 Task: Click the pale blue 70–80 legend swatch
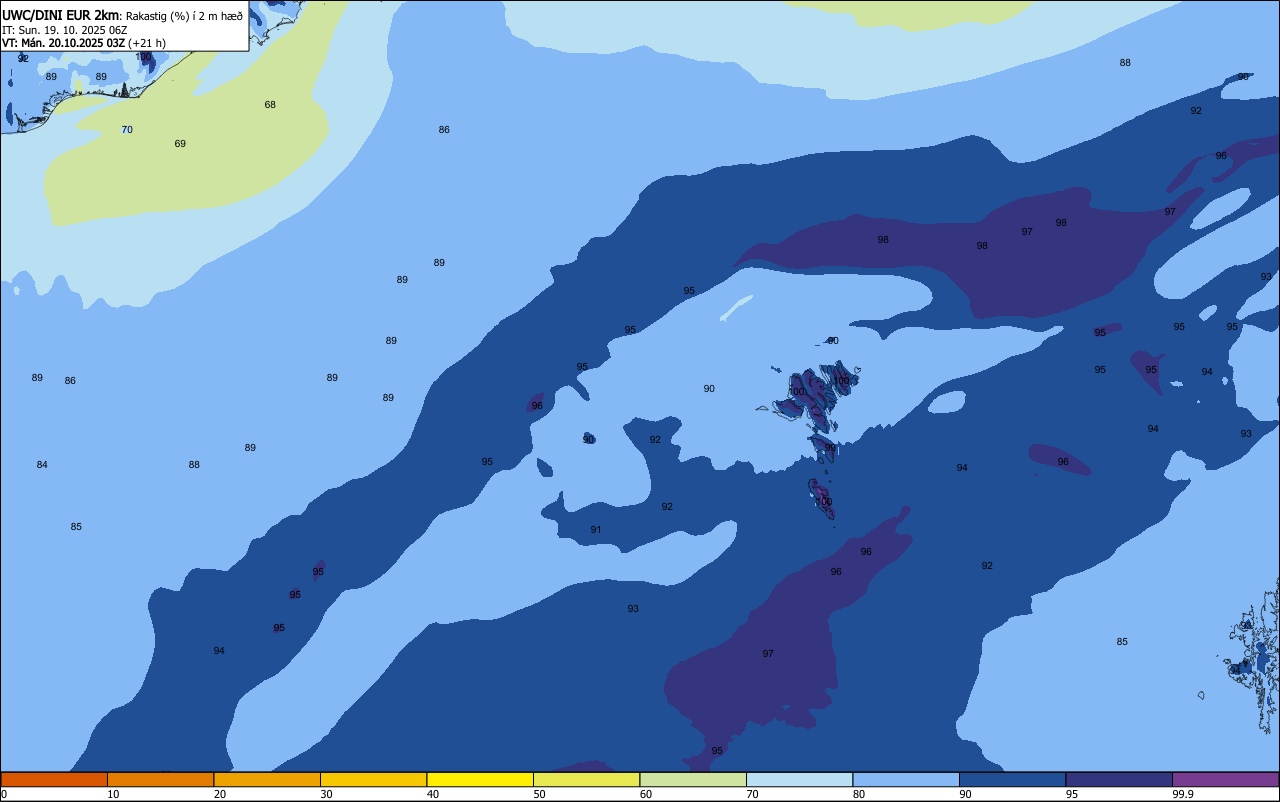point(799,779)
